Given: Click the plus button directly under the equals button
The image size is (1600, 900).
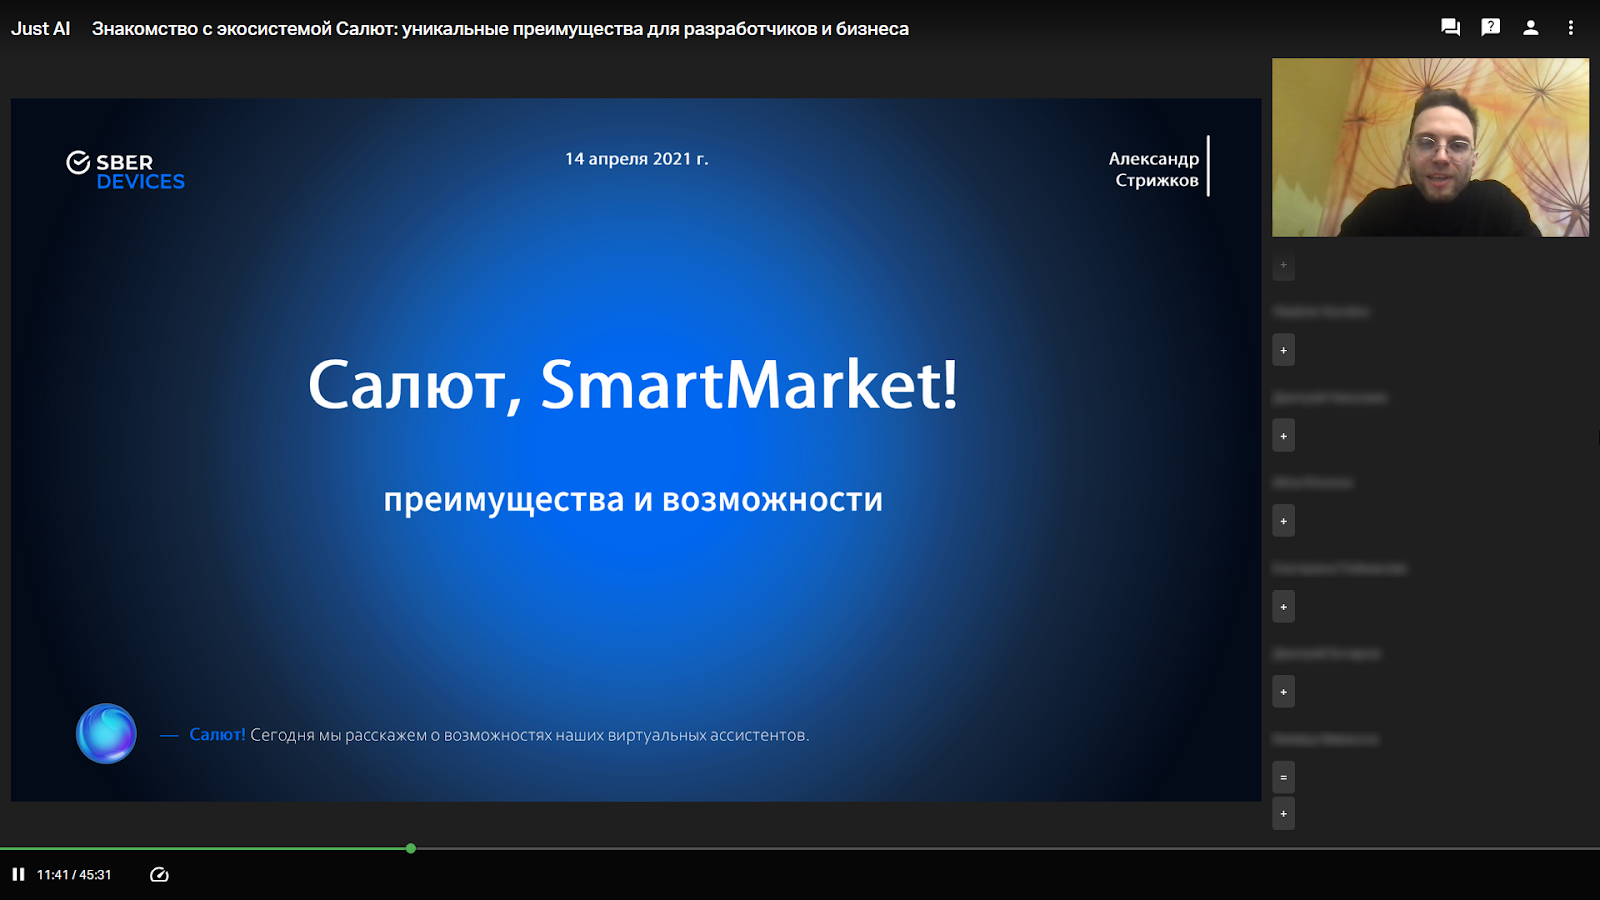Looking at the screenshot, I should (1283, 813).
